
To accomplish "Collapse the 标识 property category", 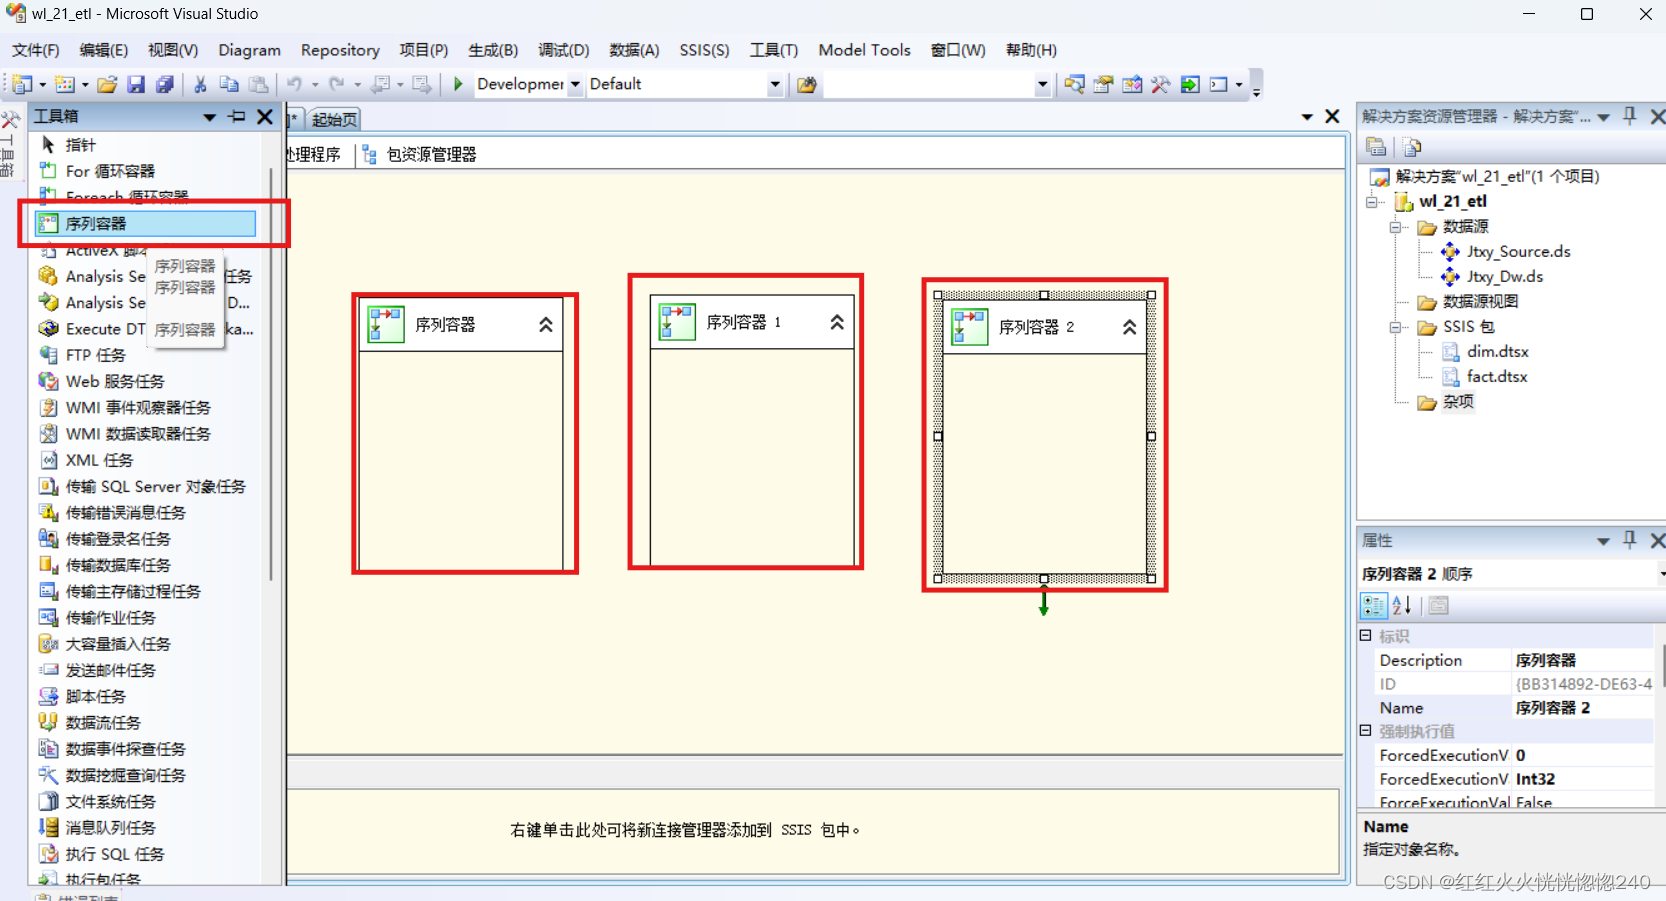I will pos(1365,635).
